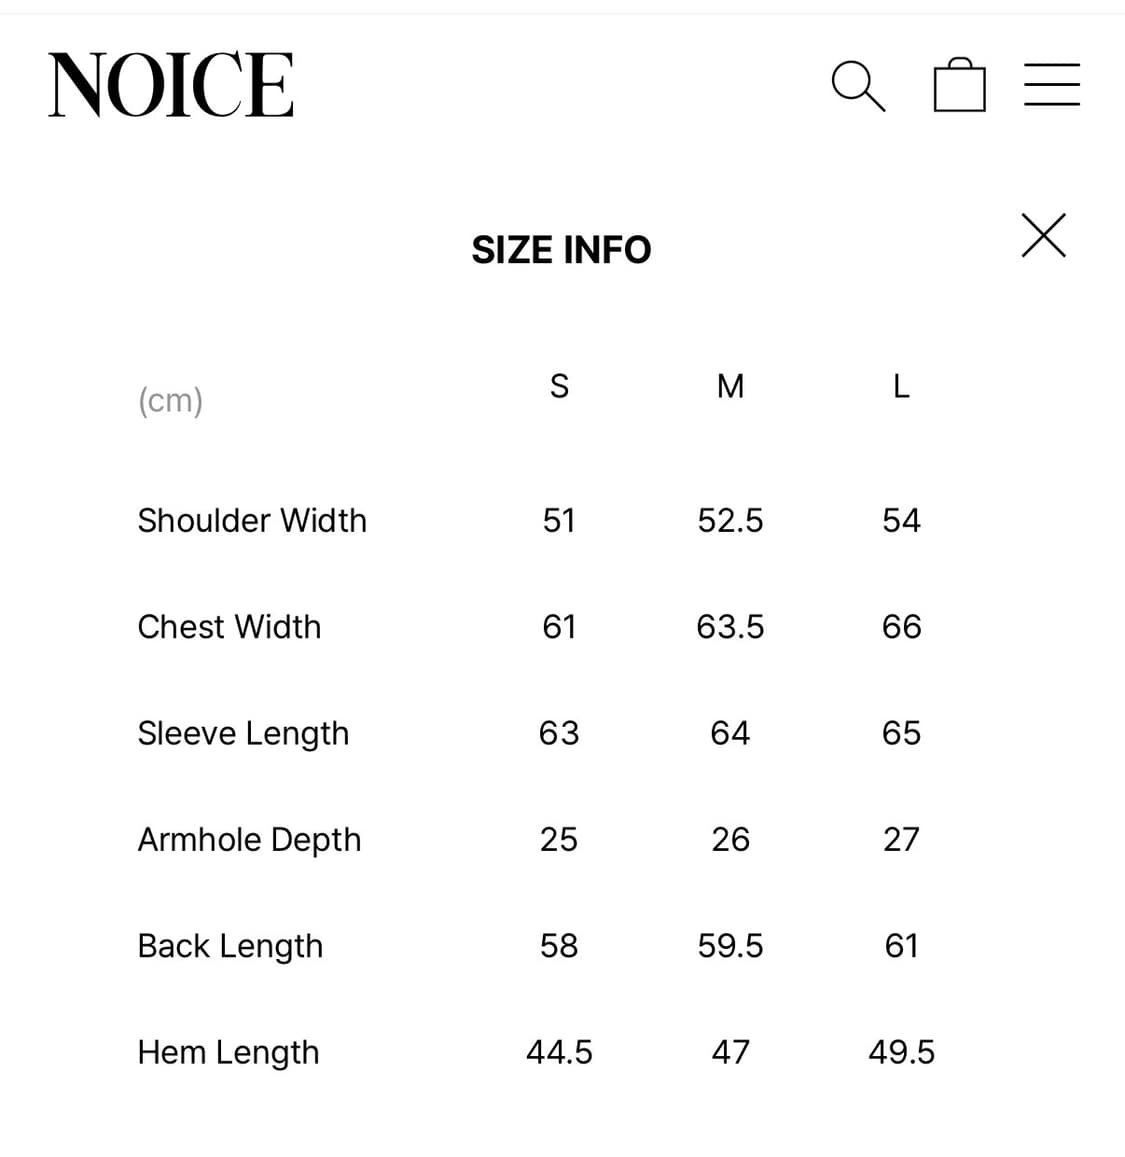
Task: Click the Armhole Depth row label
Action: point(249,840)
